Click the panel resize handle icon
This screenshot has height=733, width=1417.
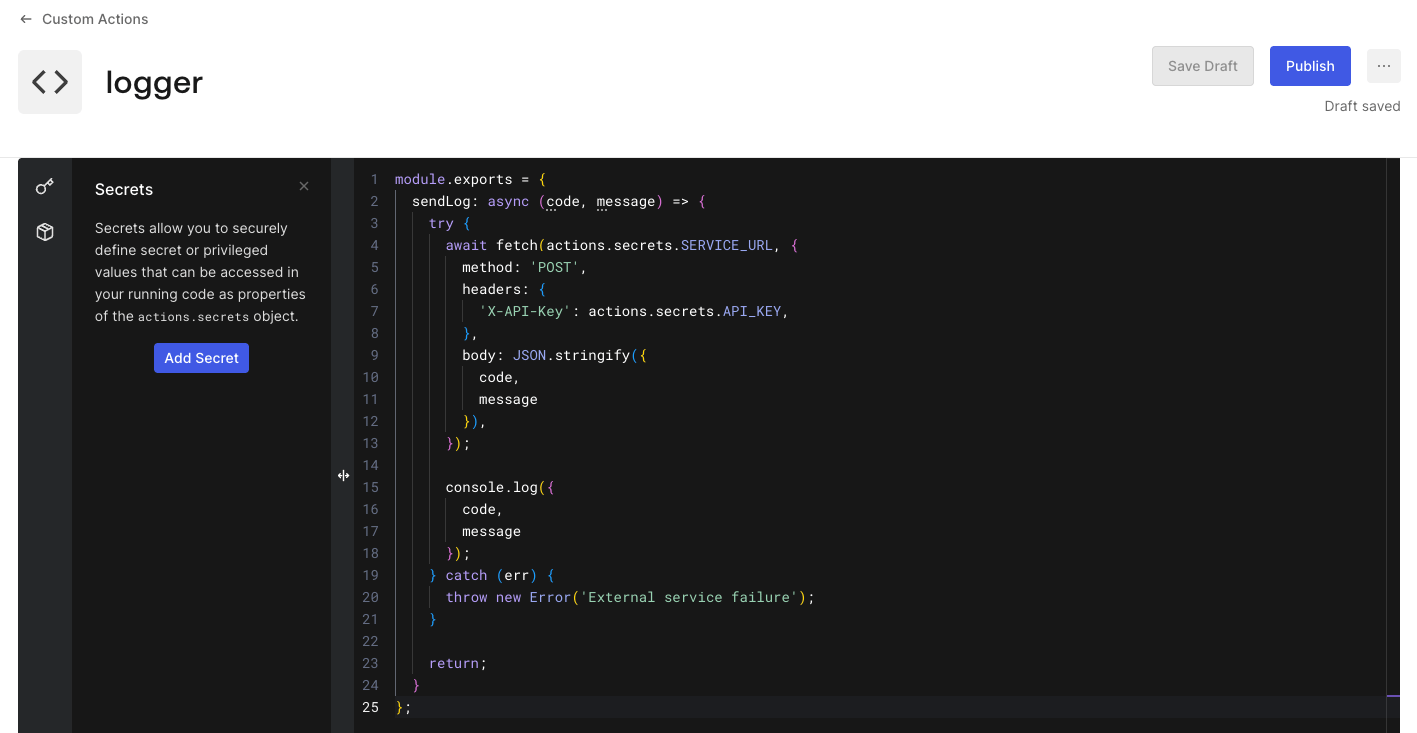(x=343, y=476)
